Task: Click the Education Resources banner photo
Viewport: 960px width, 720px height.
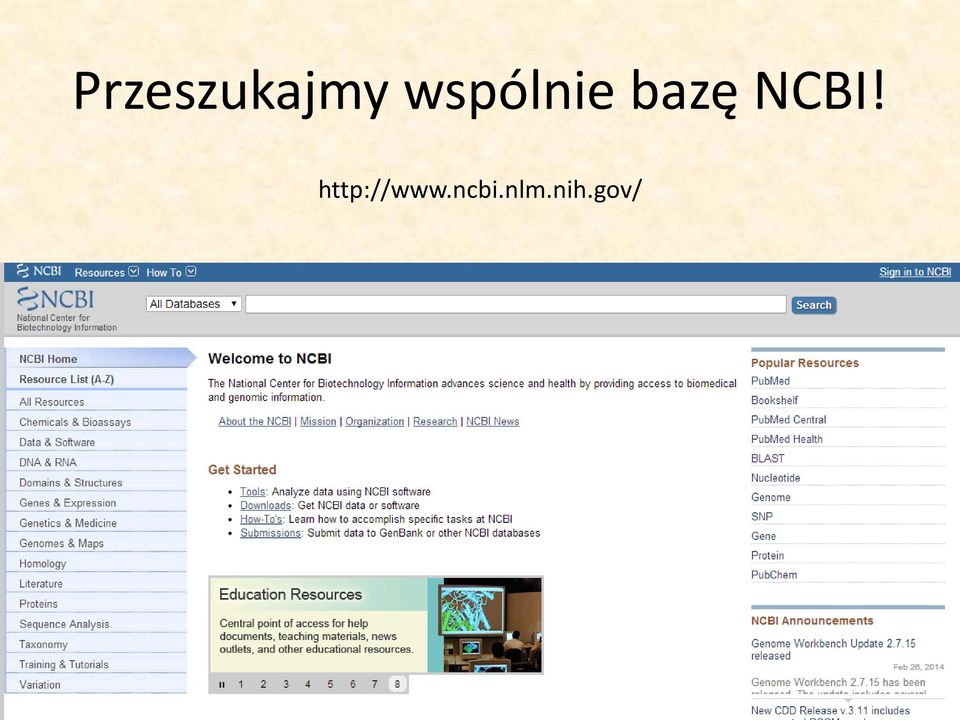Action: point(492,625)
